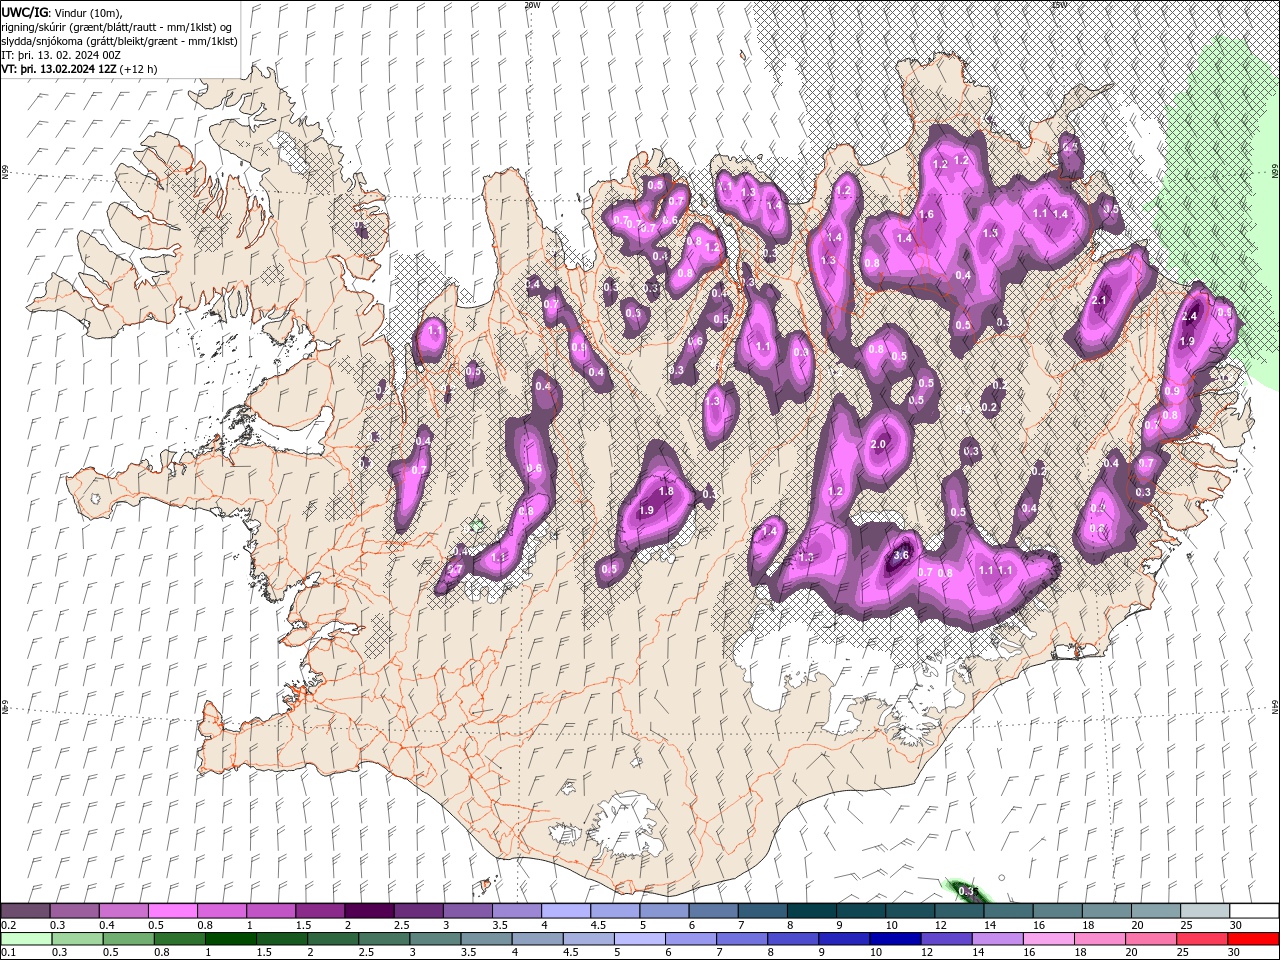Click the 2.4 snowfall value near east coast
The image size is (1280, 960).
tap(1189, 316)
